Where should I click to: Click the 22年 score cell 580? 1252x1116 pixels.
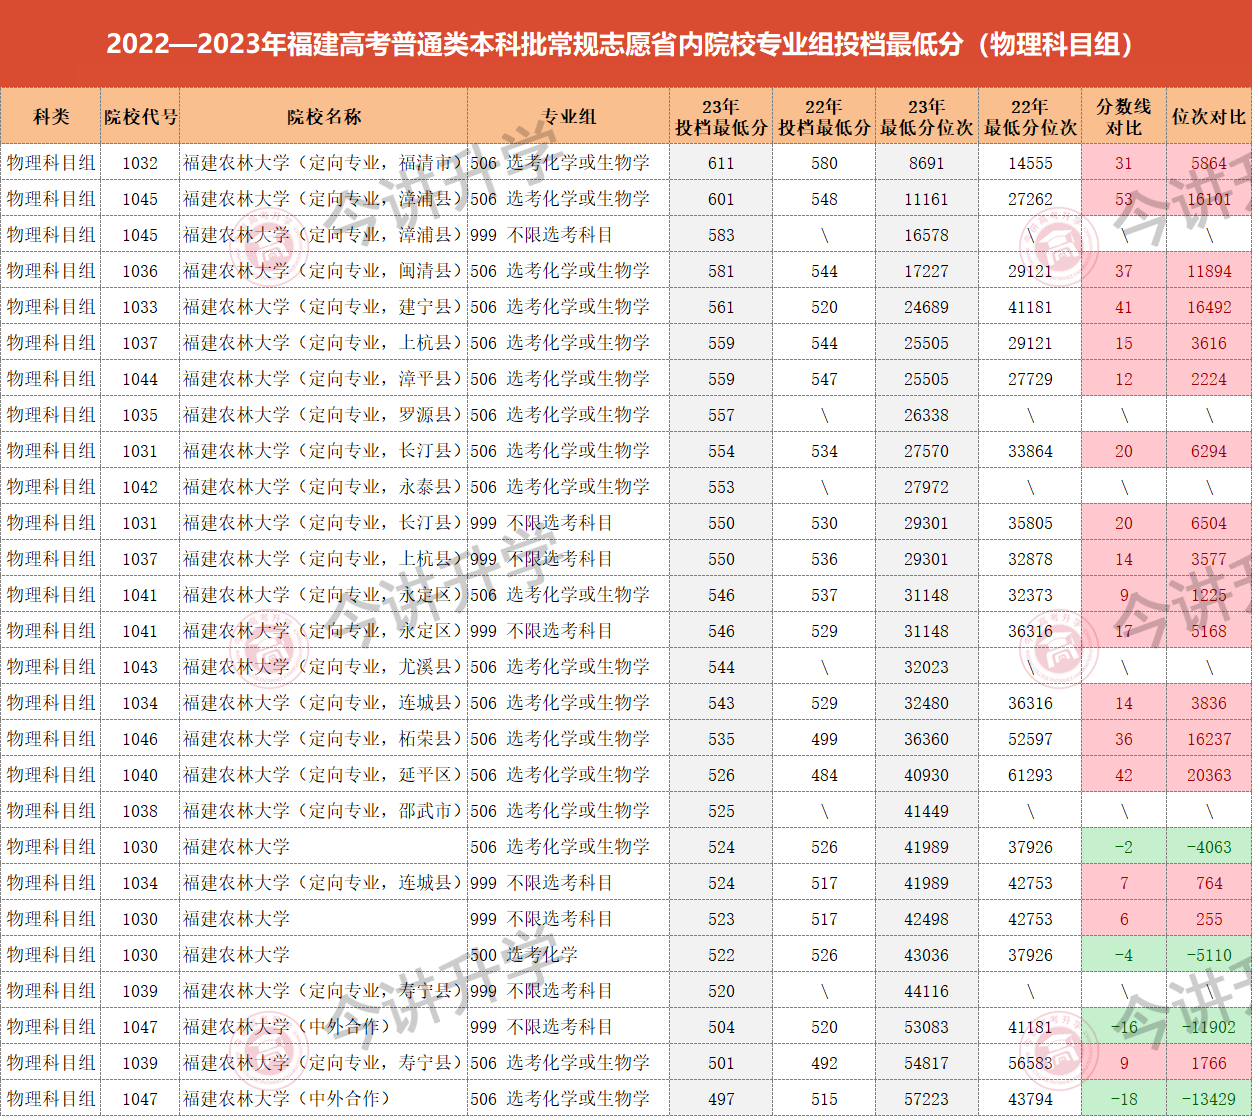824,163
